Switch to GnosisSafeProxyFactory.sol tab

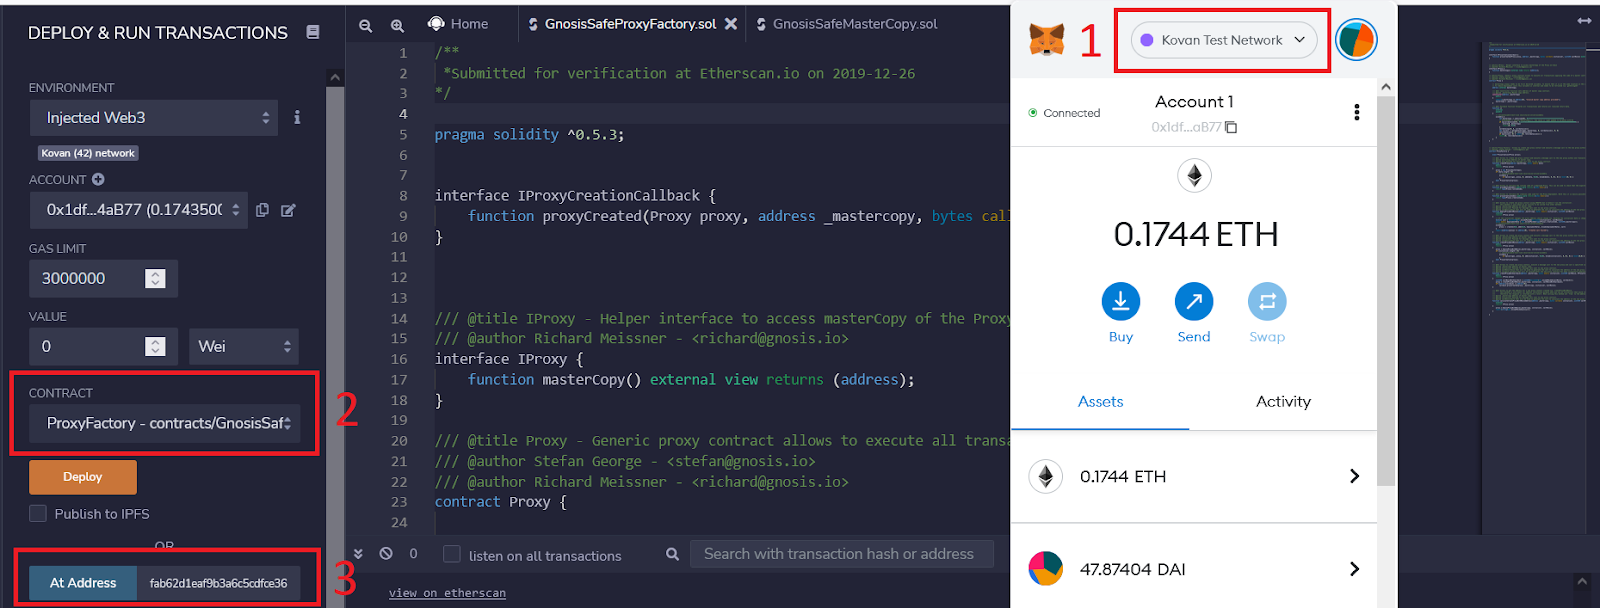pyautogui.click(x=630, y=24)
